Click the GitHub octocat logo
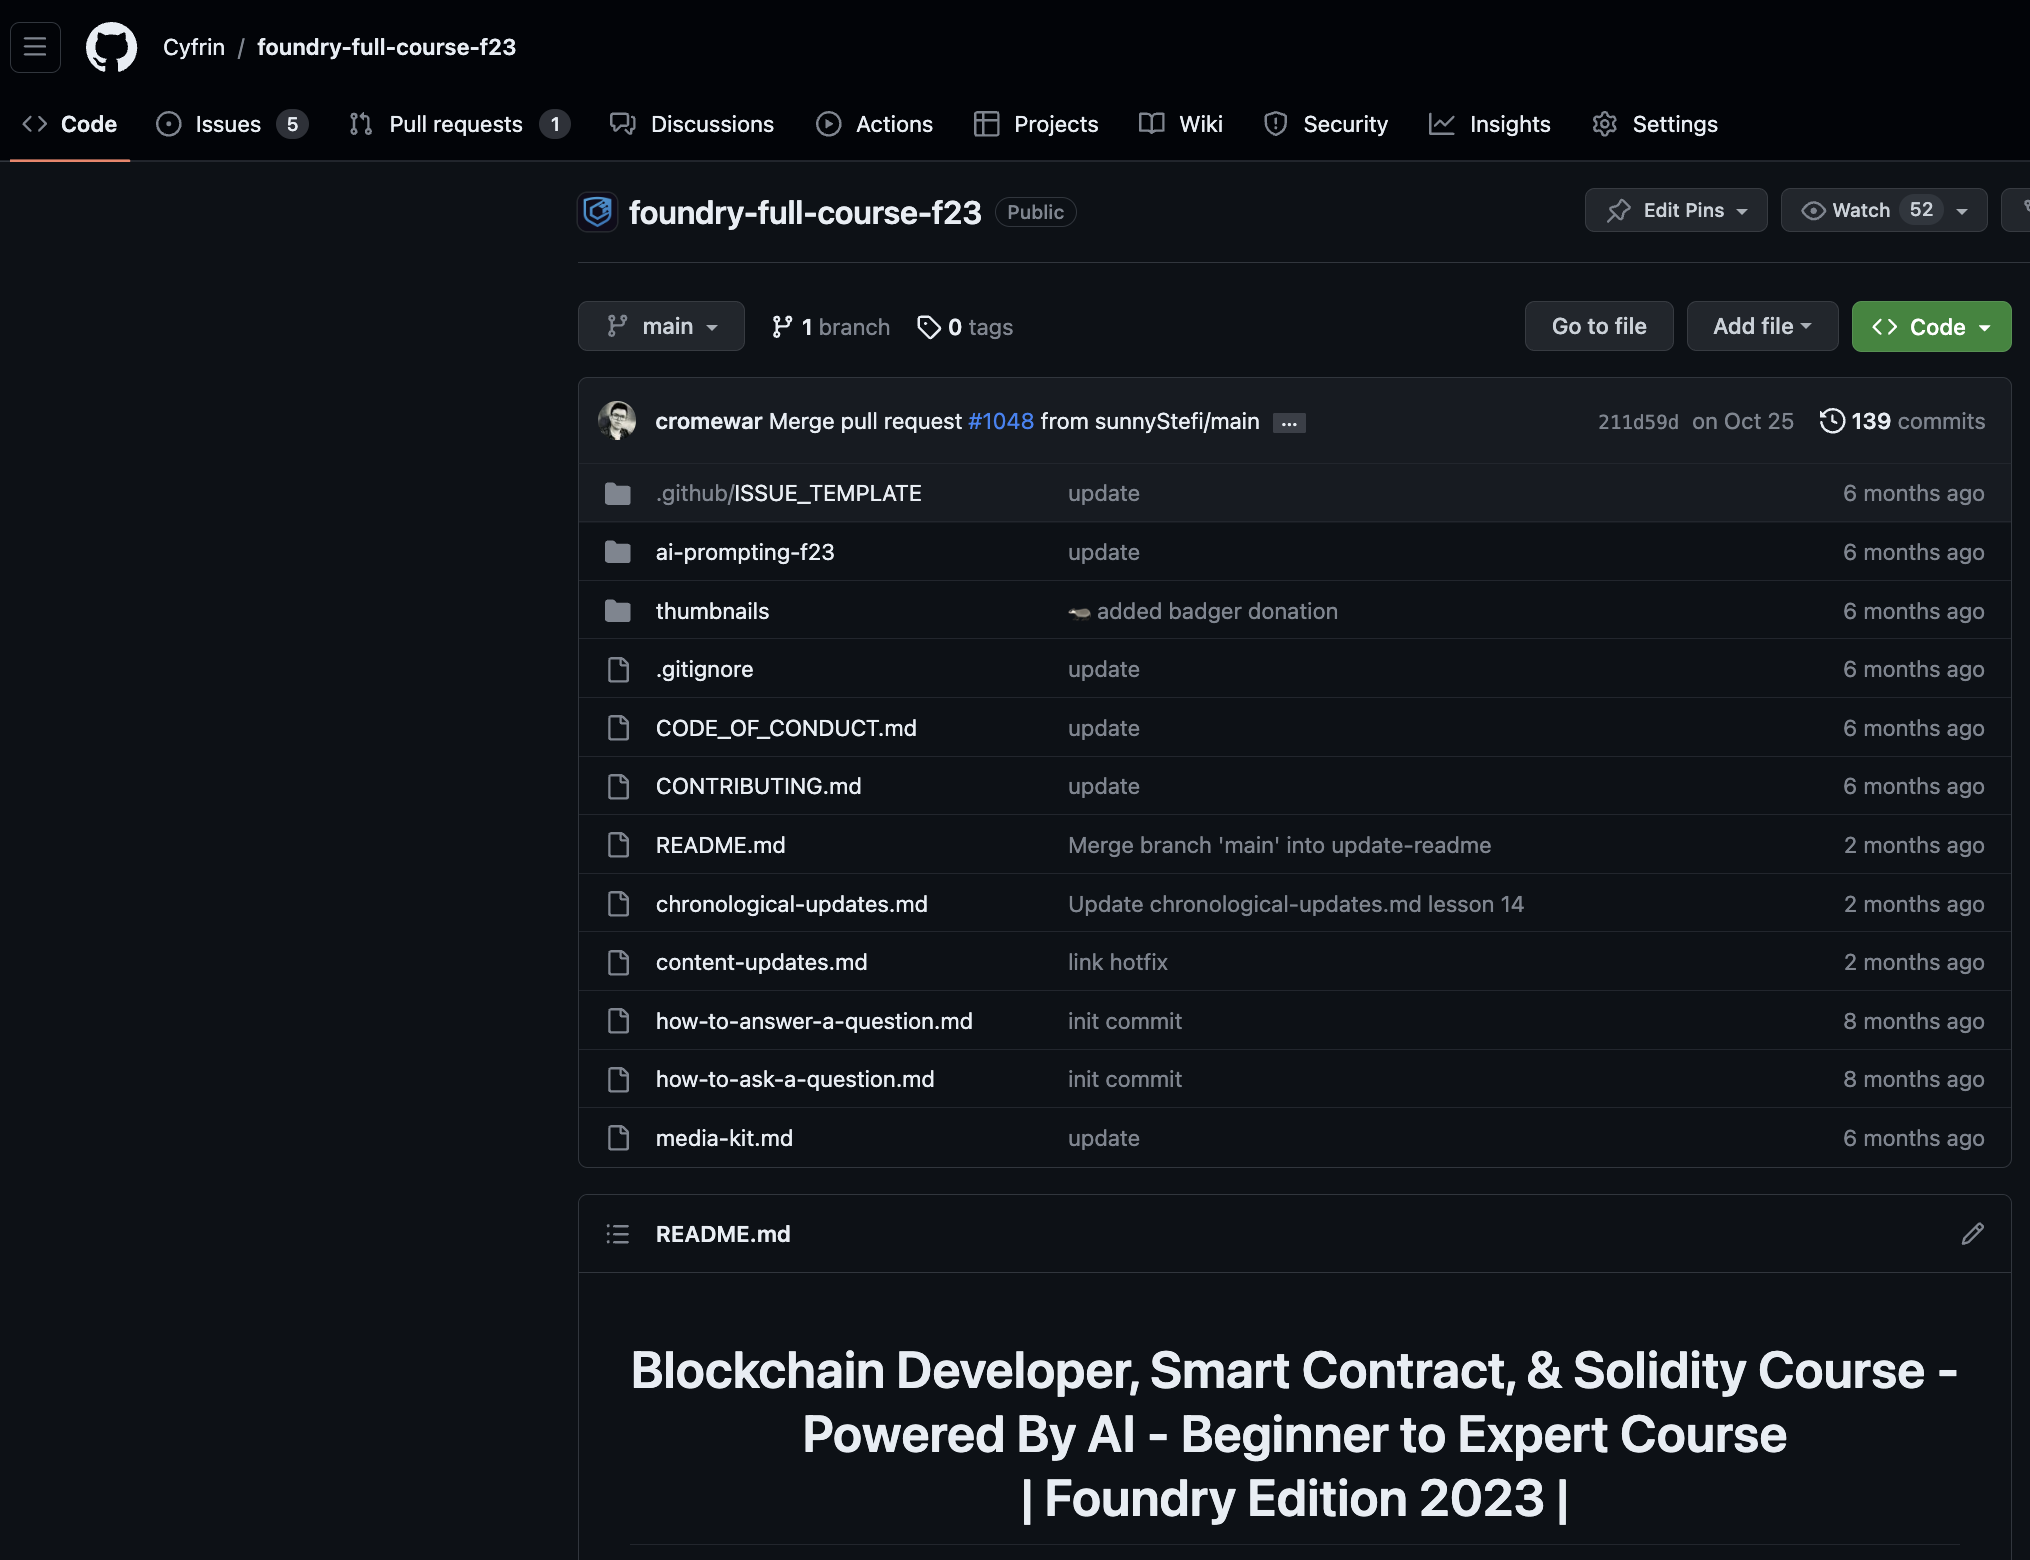The height and width of the screenshot is (1560, 2030). coord(111,47)
